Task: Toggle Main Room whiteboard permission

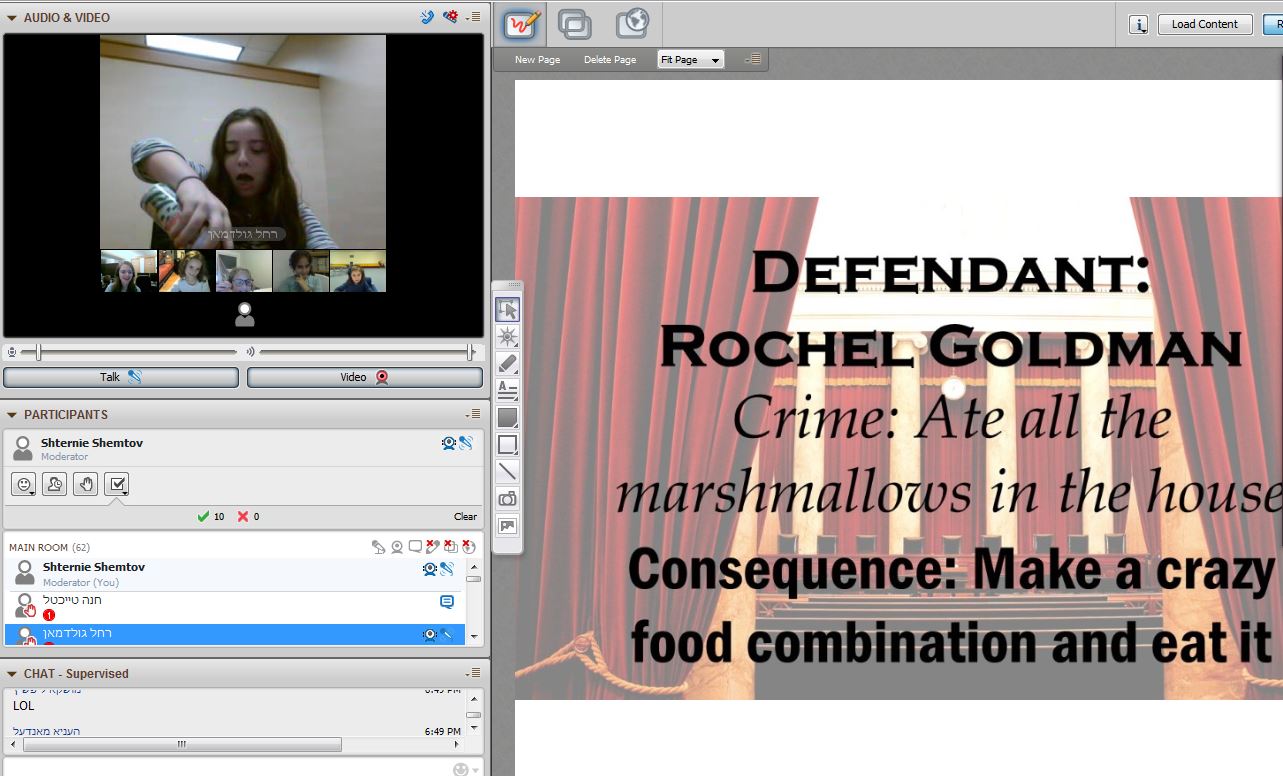Action: [433, 547]
